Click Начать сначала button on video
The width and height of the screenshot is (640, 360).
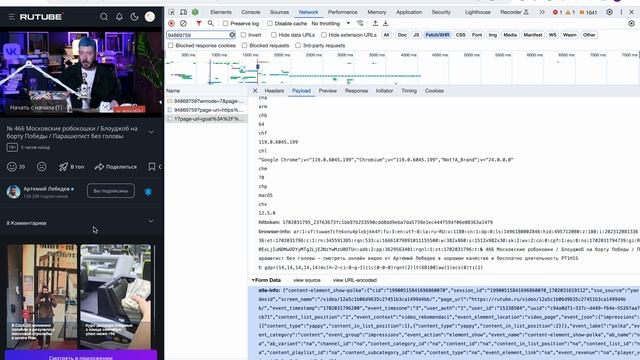click(x=36, y=108)
